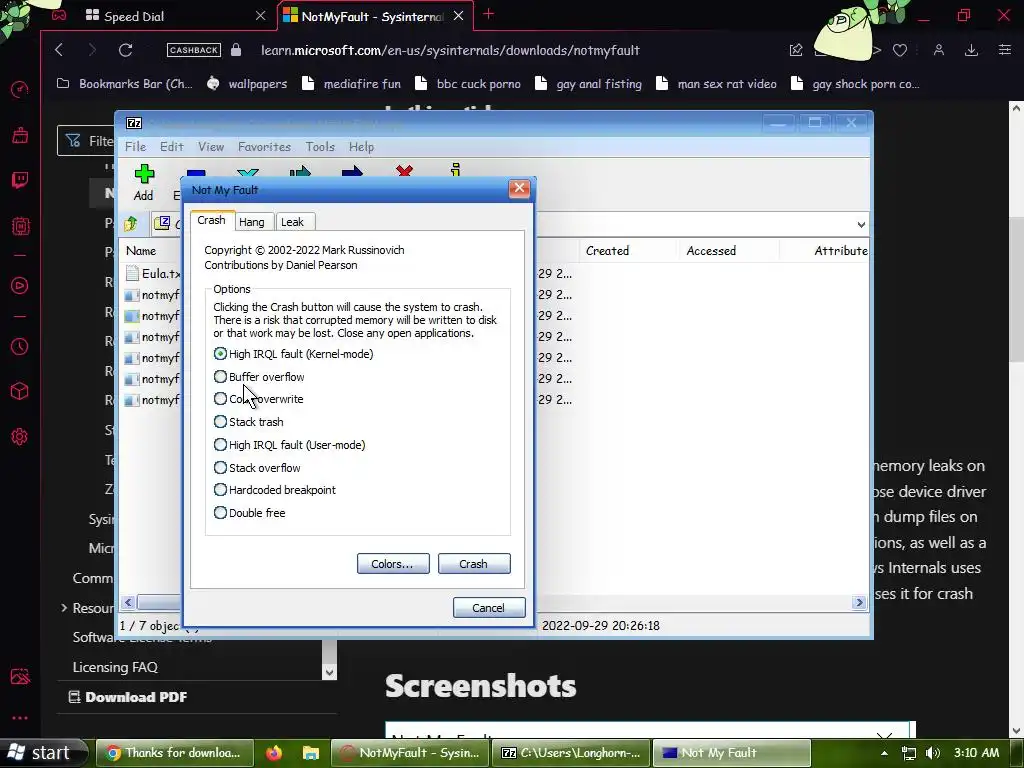Click the Crash button in the dialog
This screenshot has width=1024, height=768.
click(x=473, y=564)
